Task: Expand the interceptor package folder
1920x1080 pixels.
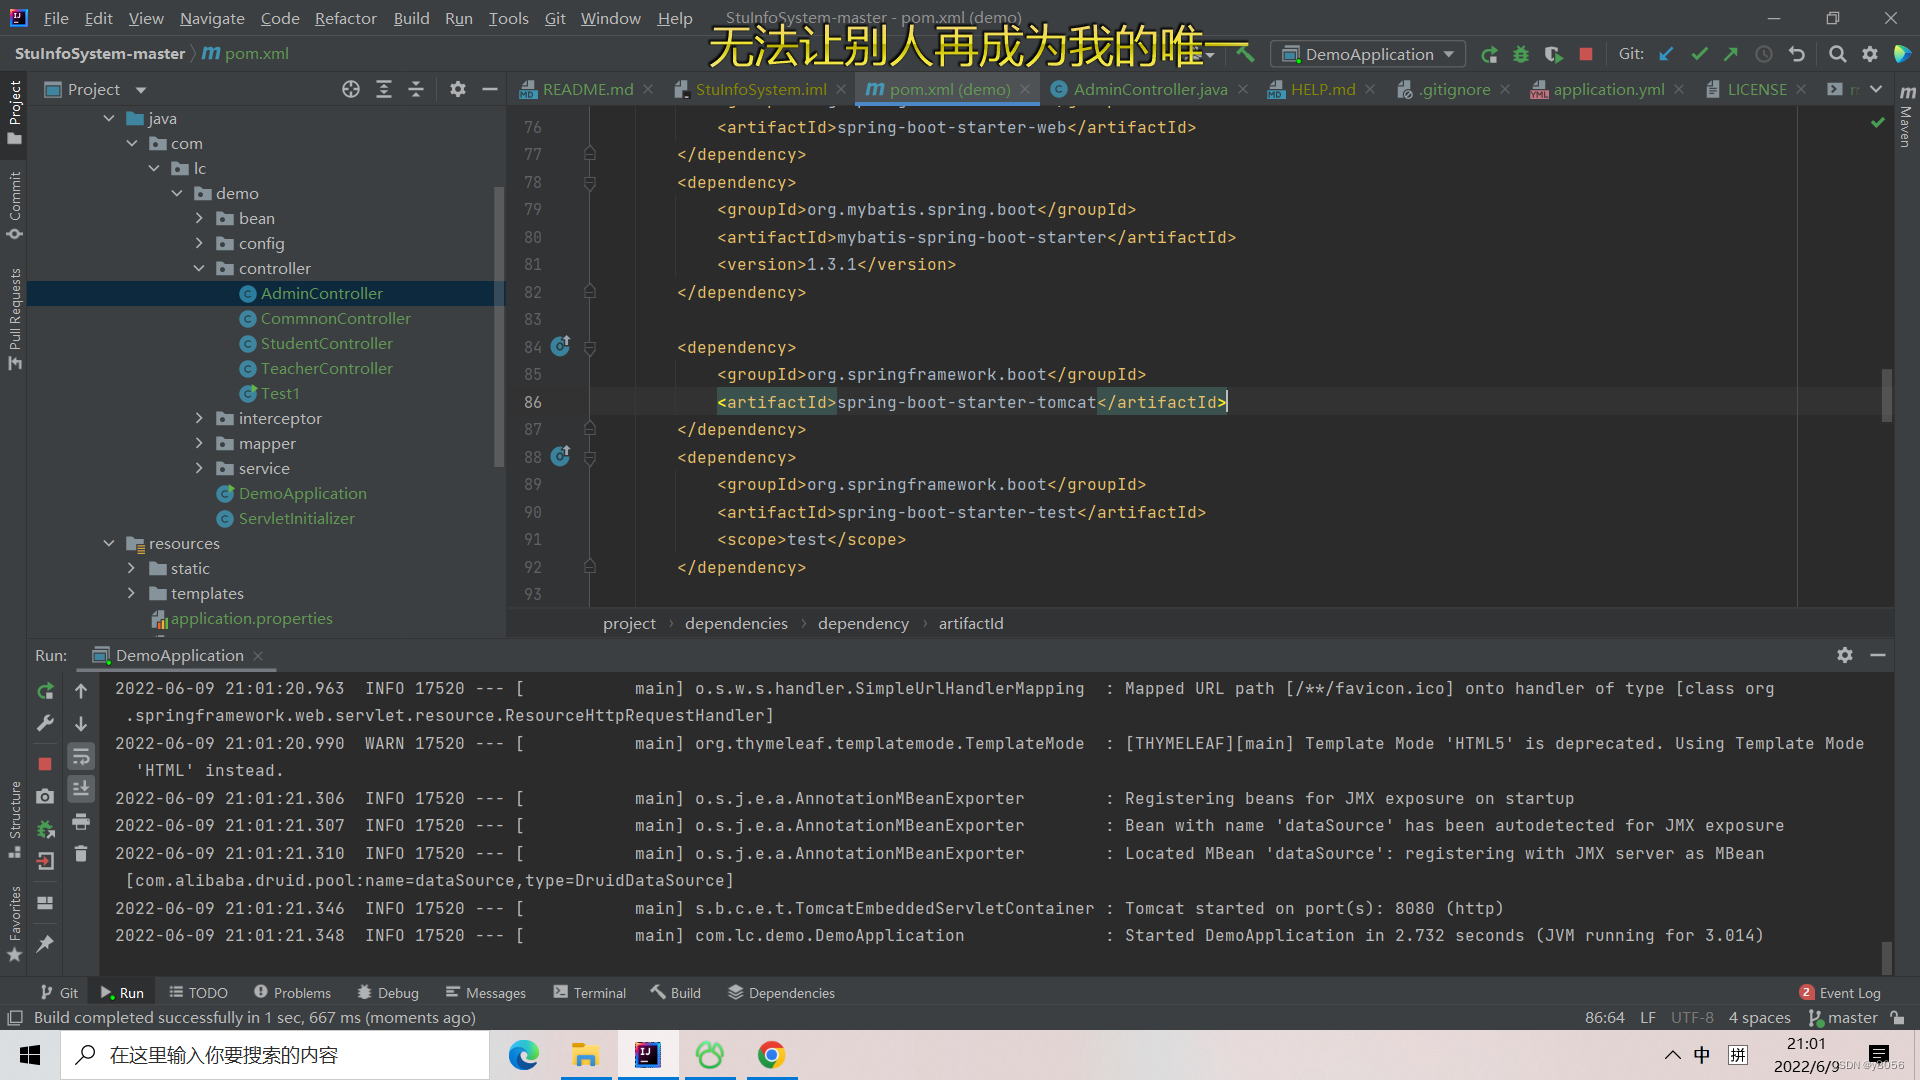Action: pyautogui.click(x=199, y=418)
